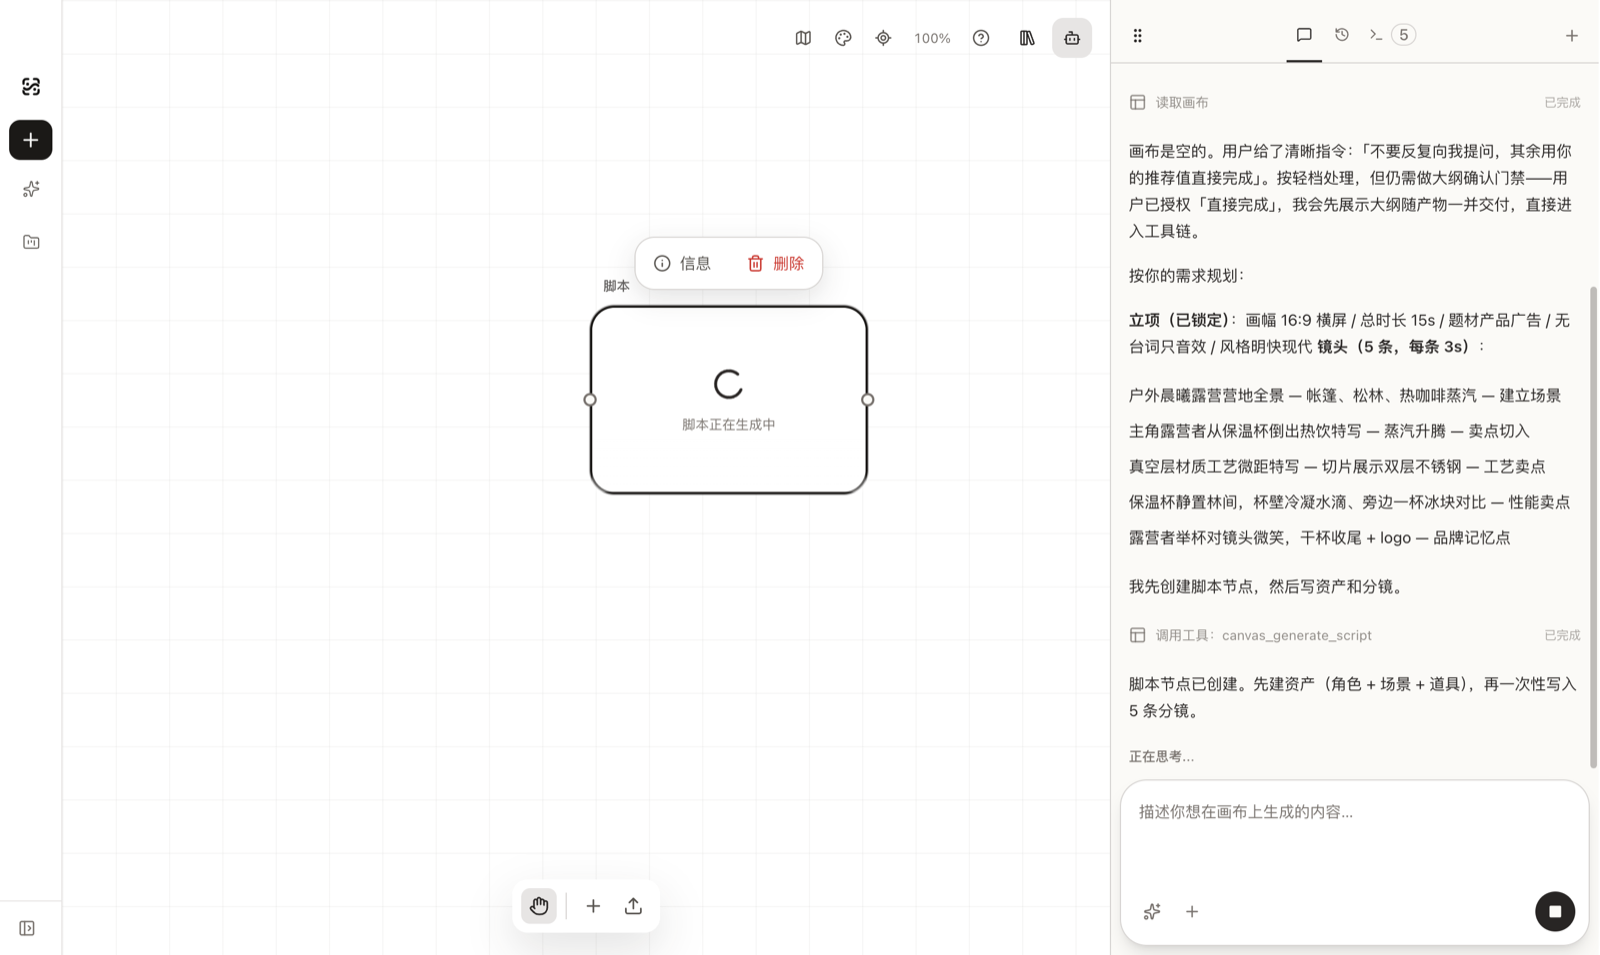Click the 信息 info button above node
Viewport: 1600px width, 955px height.
pyautogui.click(x=683, y=263)
